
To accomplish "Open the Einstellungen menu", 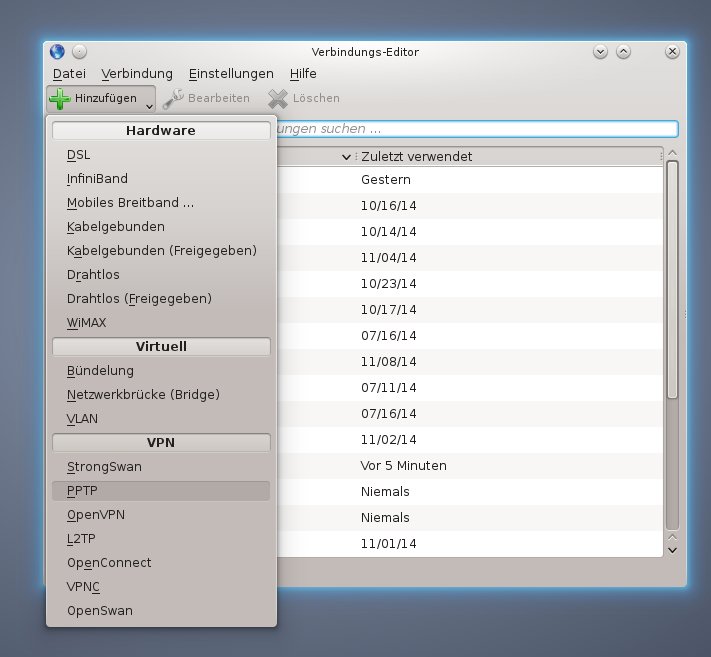I will pos(231,74).
